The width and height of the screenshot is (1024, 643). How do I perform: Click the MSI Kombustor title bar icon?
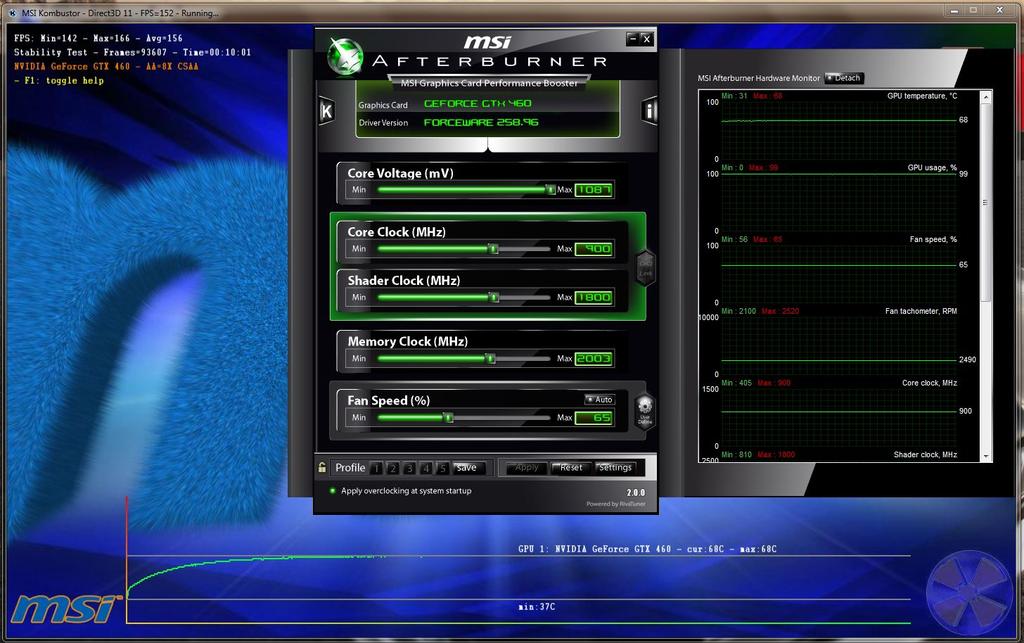12,12
